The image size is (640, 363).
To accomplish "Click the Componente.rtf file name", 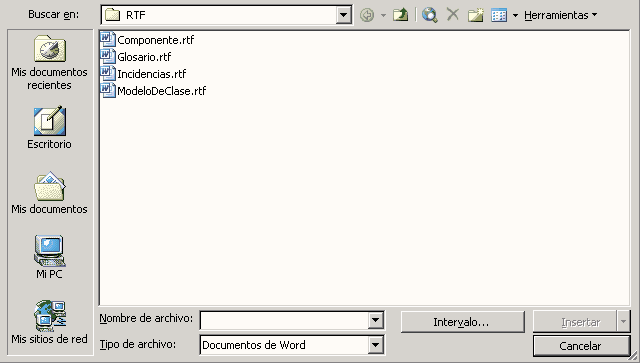I will pos(156,40).
